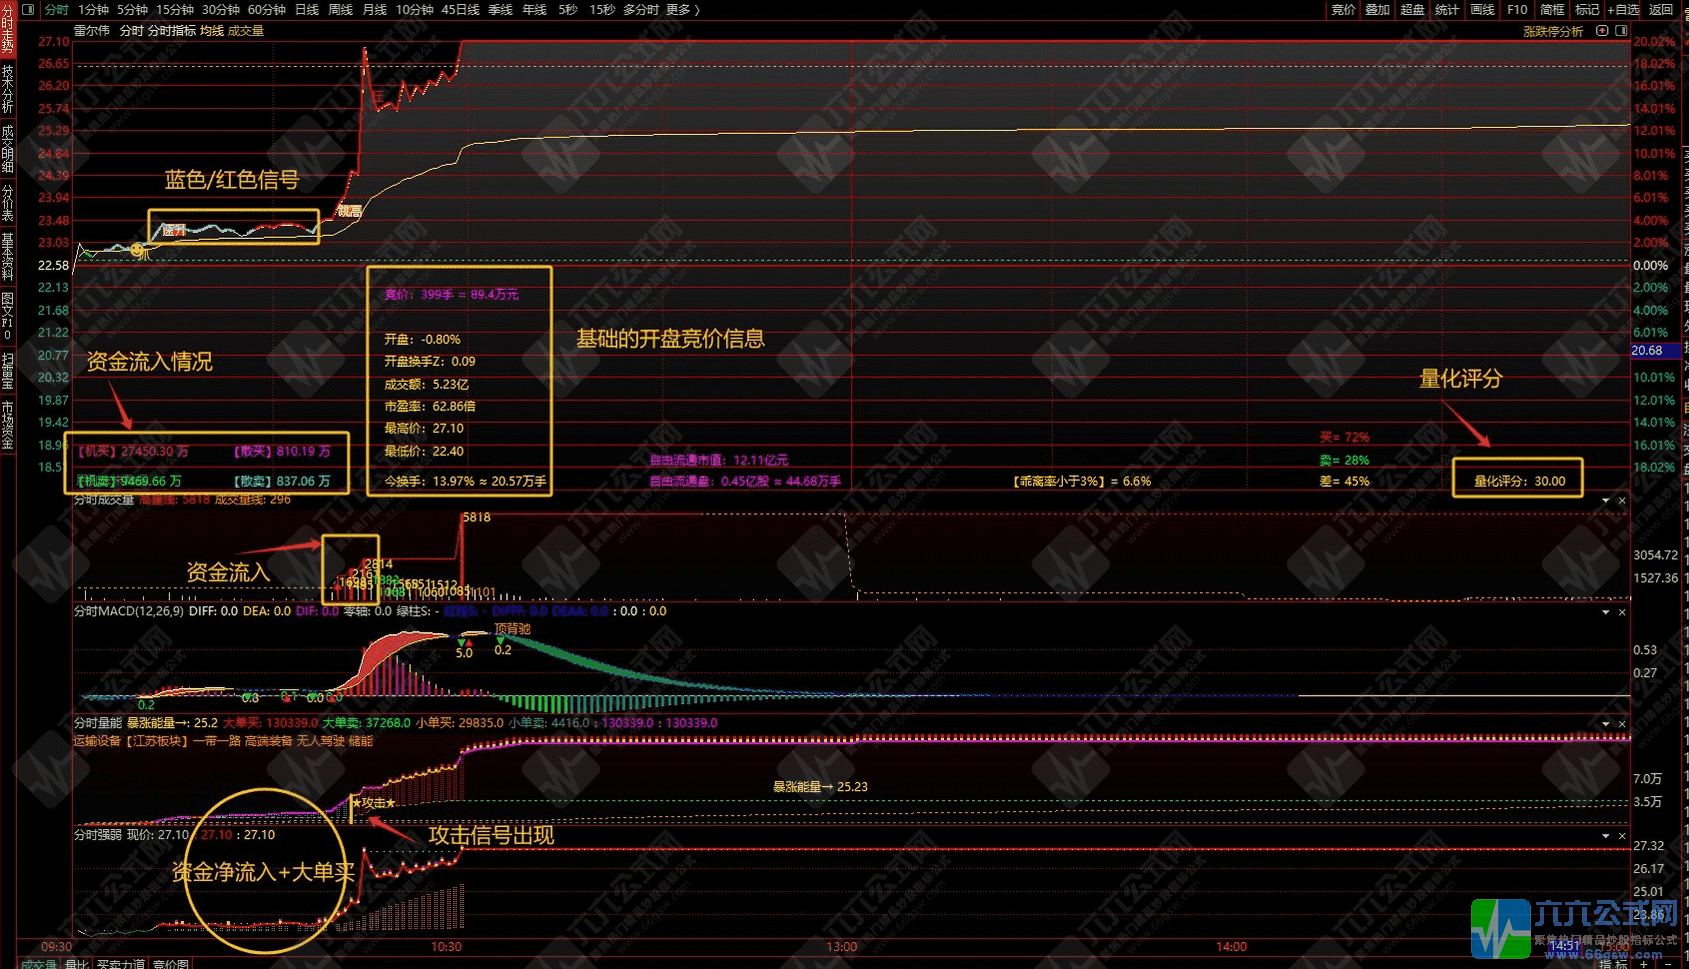Click the 攻击 star signal marker
The height and width of the screenshot is (969, 1689).
[x=373, y=802]
